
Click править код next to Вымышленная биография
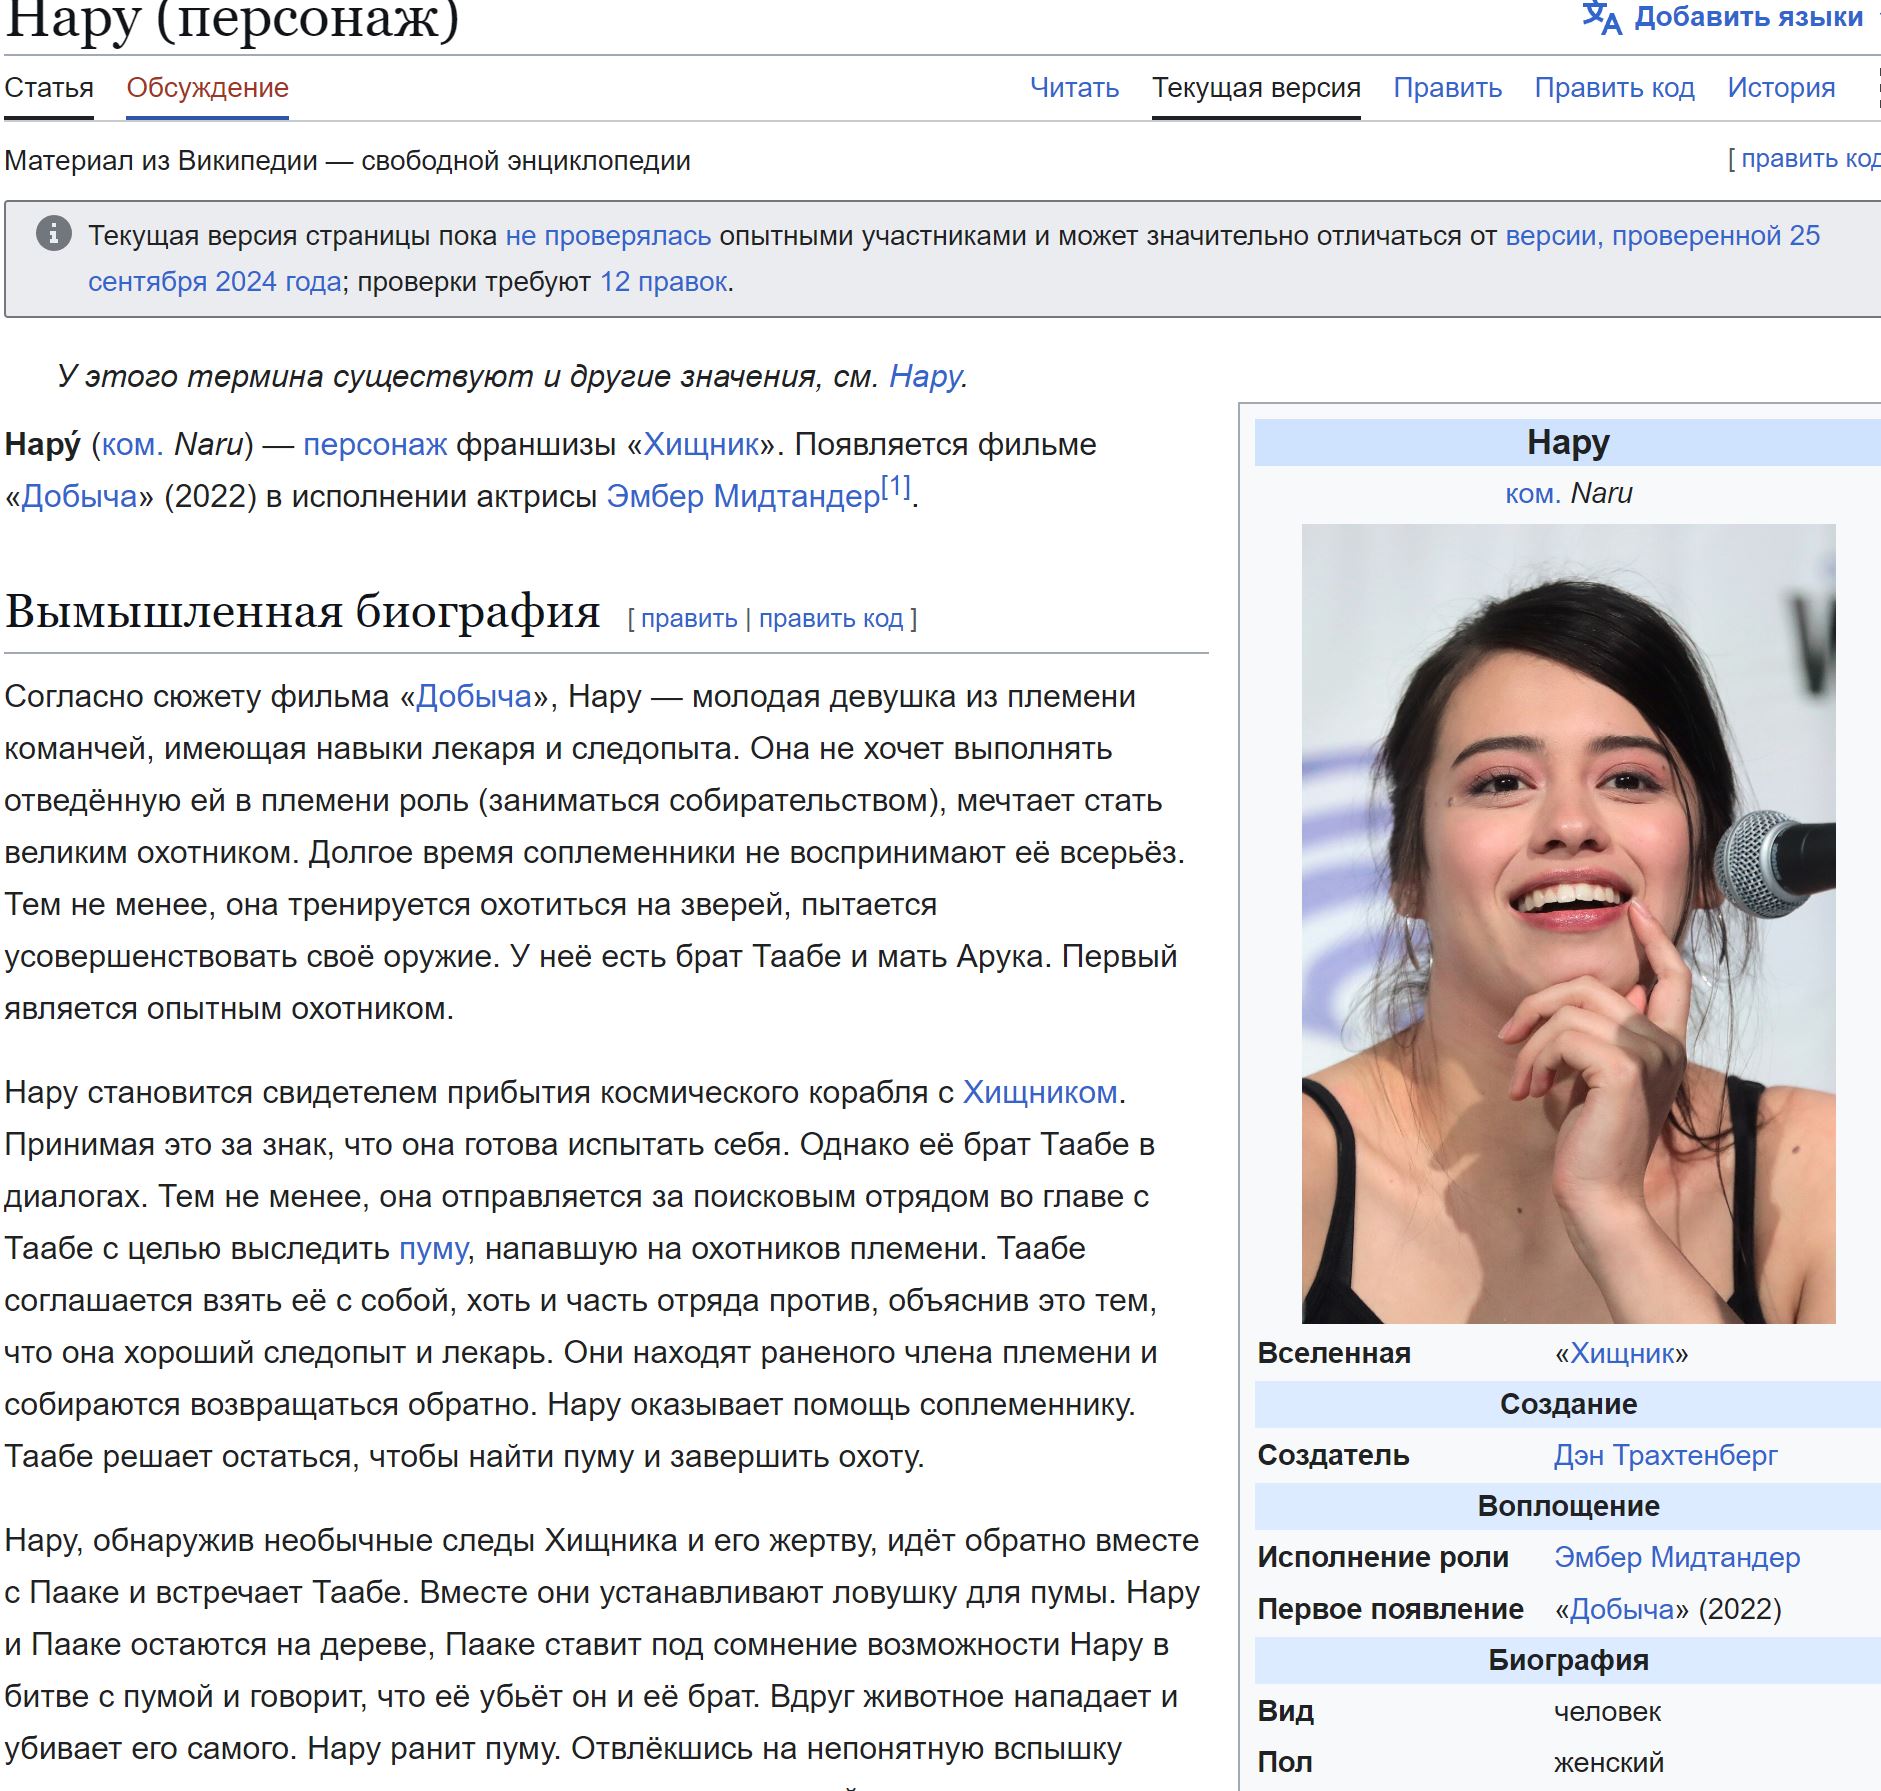point(831,619)
